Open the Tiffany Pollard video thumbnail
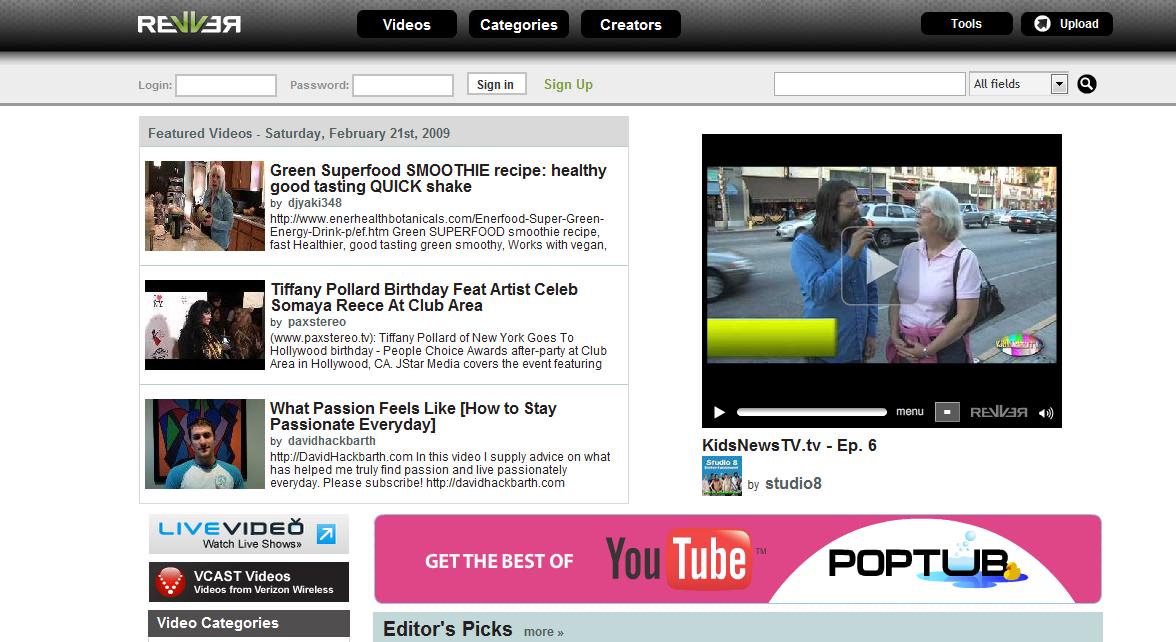 pos(205,325)
